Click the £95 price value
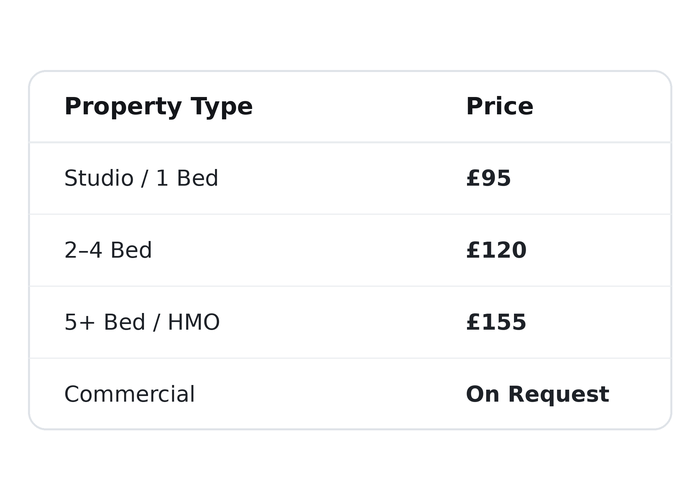 [x=488, y=178]
